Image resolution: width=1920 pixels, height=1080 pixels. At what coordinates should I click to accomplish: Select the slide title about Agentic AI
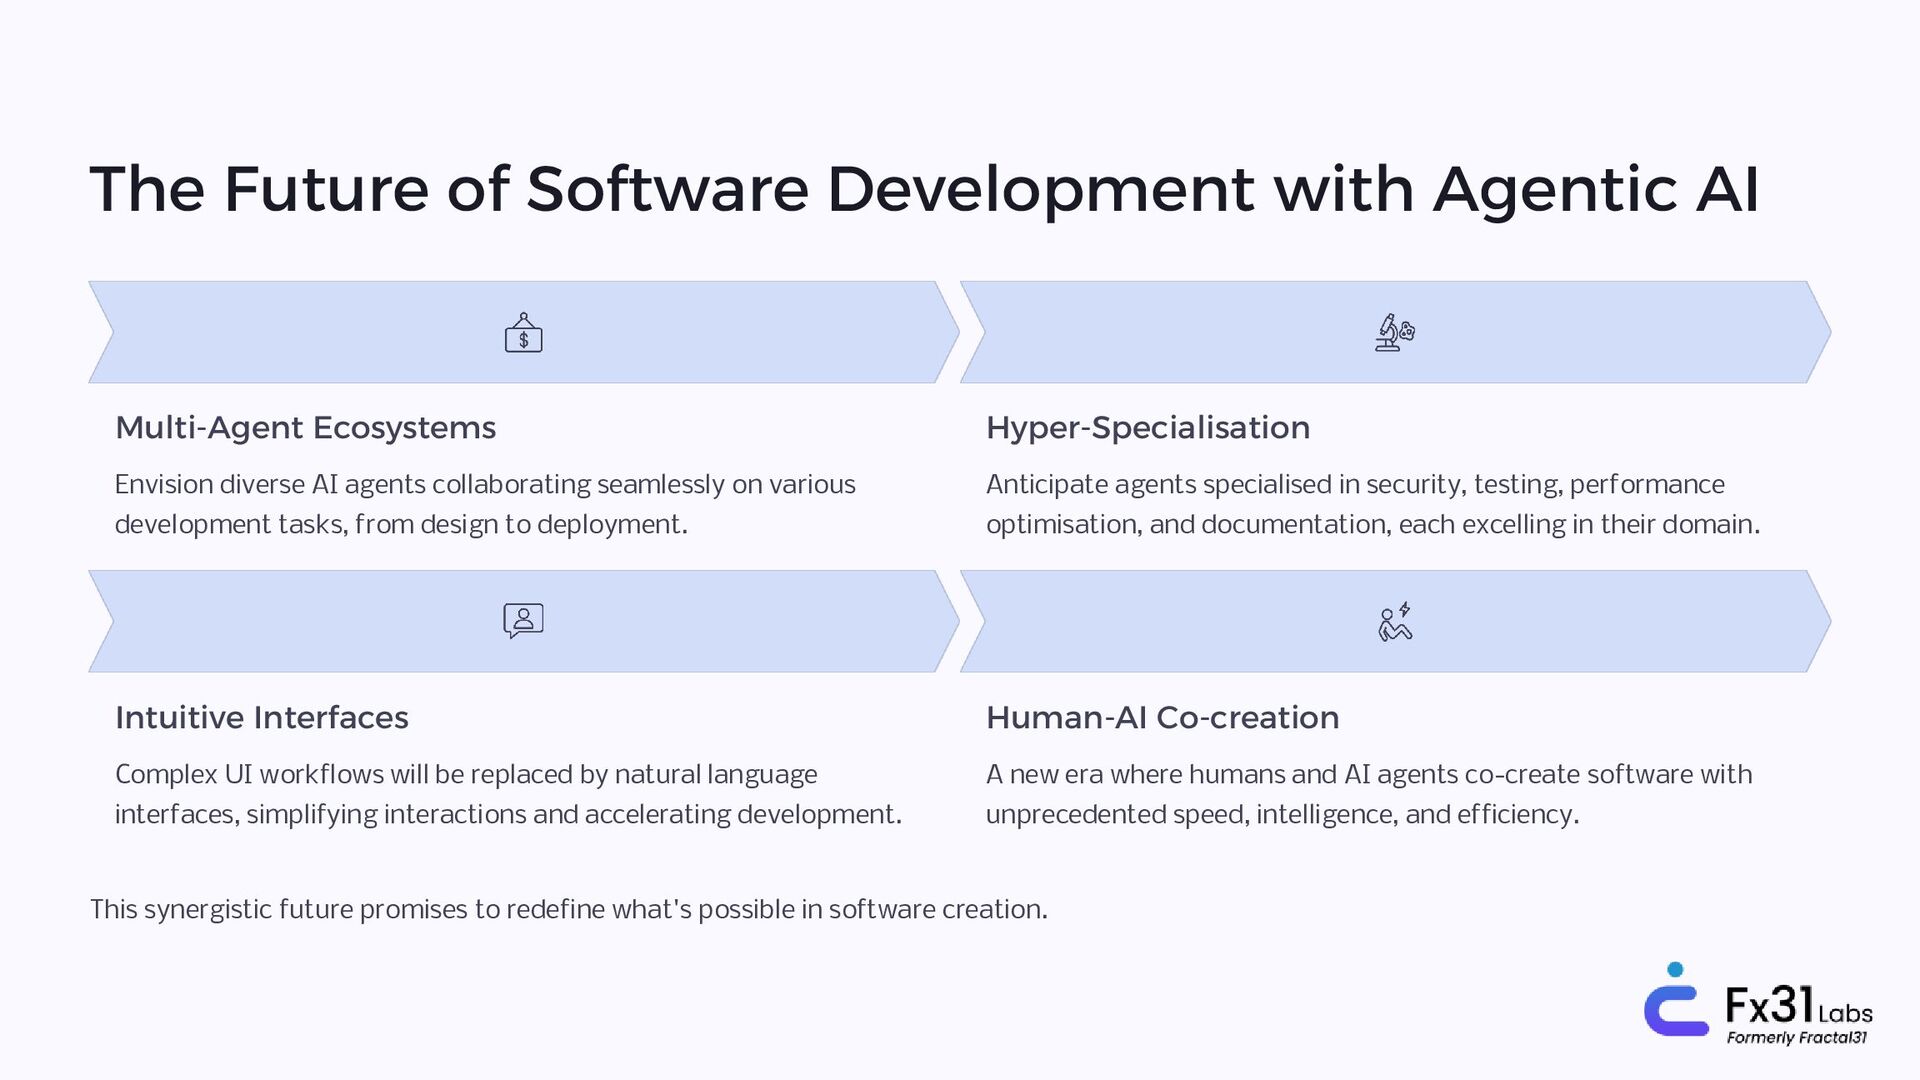923,189
